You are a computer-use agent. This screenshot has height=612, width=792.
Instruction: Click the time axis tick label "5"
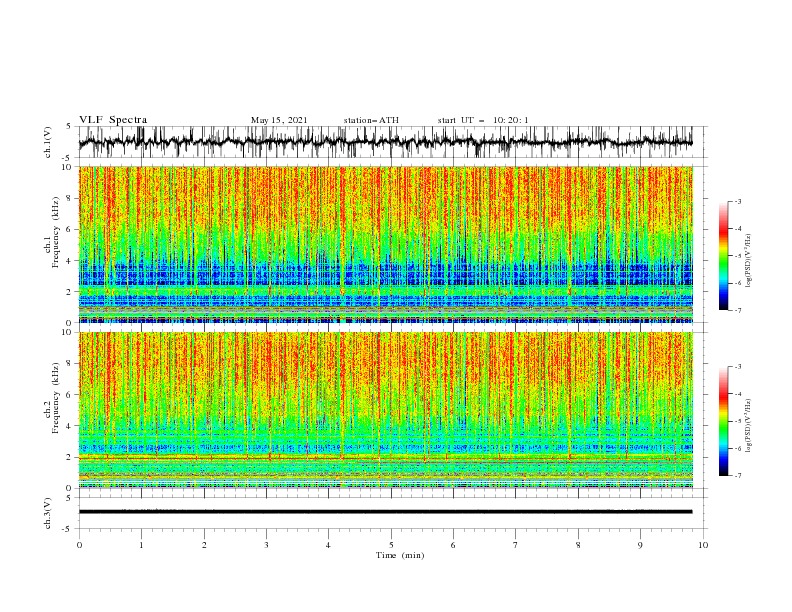tap(391, 545)
